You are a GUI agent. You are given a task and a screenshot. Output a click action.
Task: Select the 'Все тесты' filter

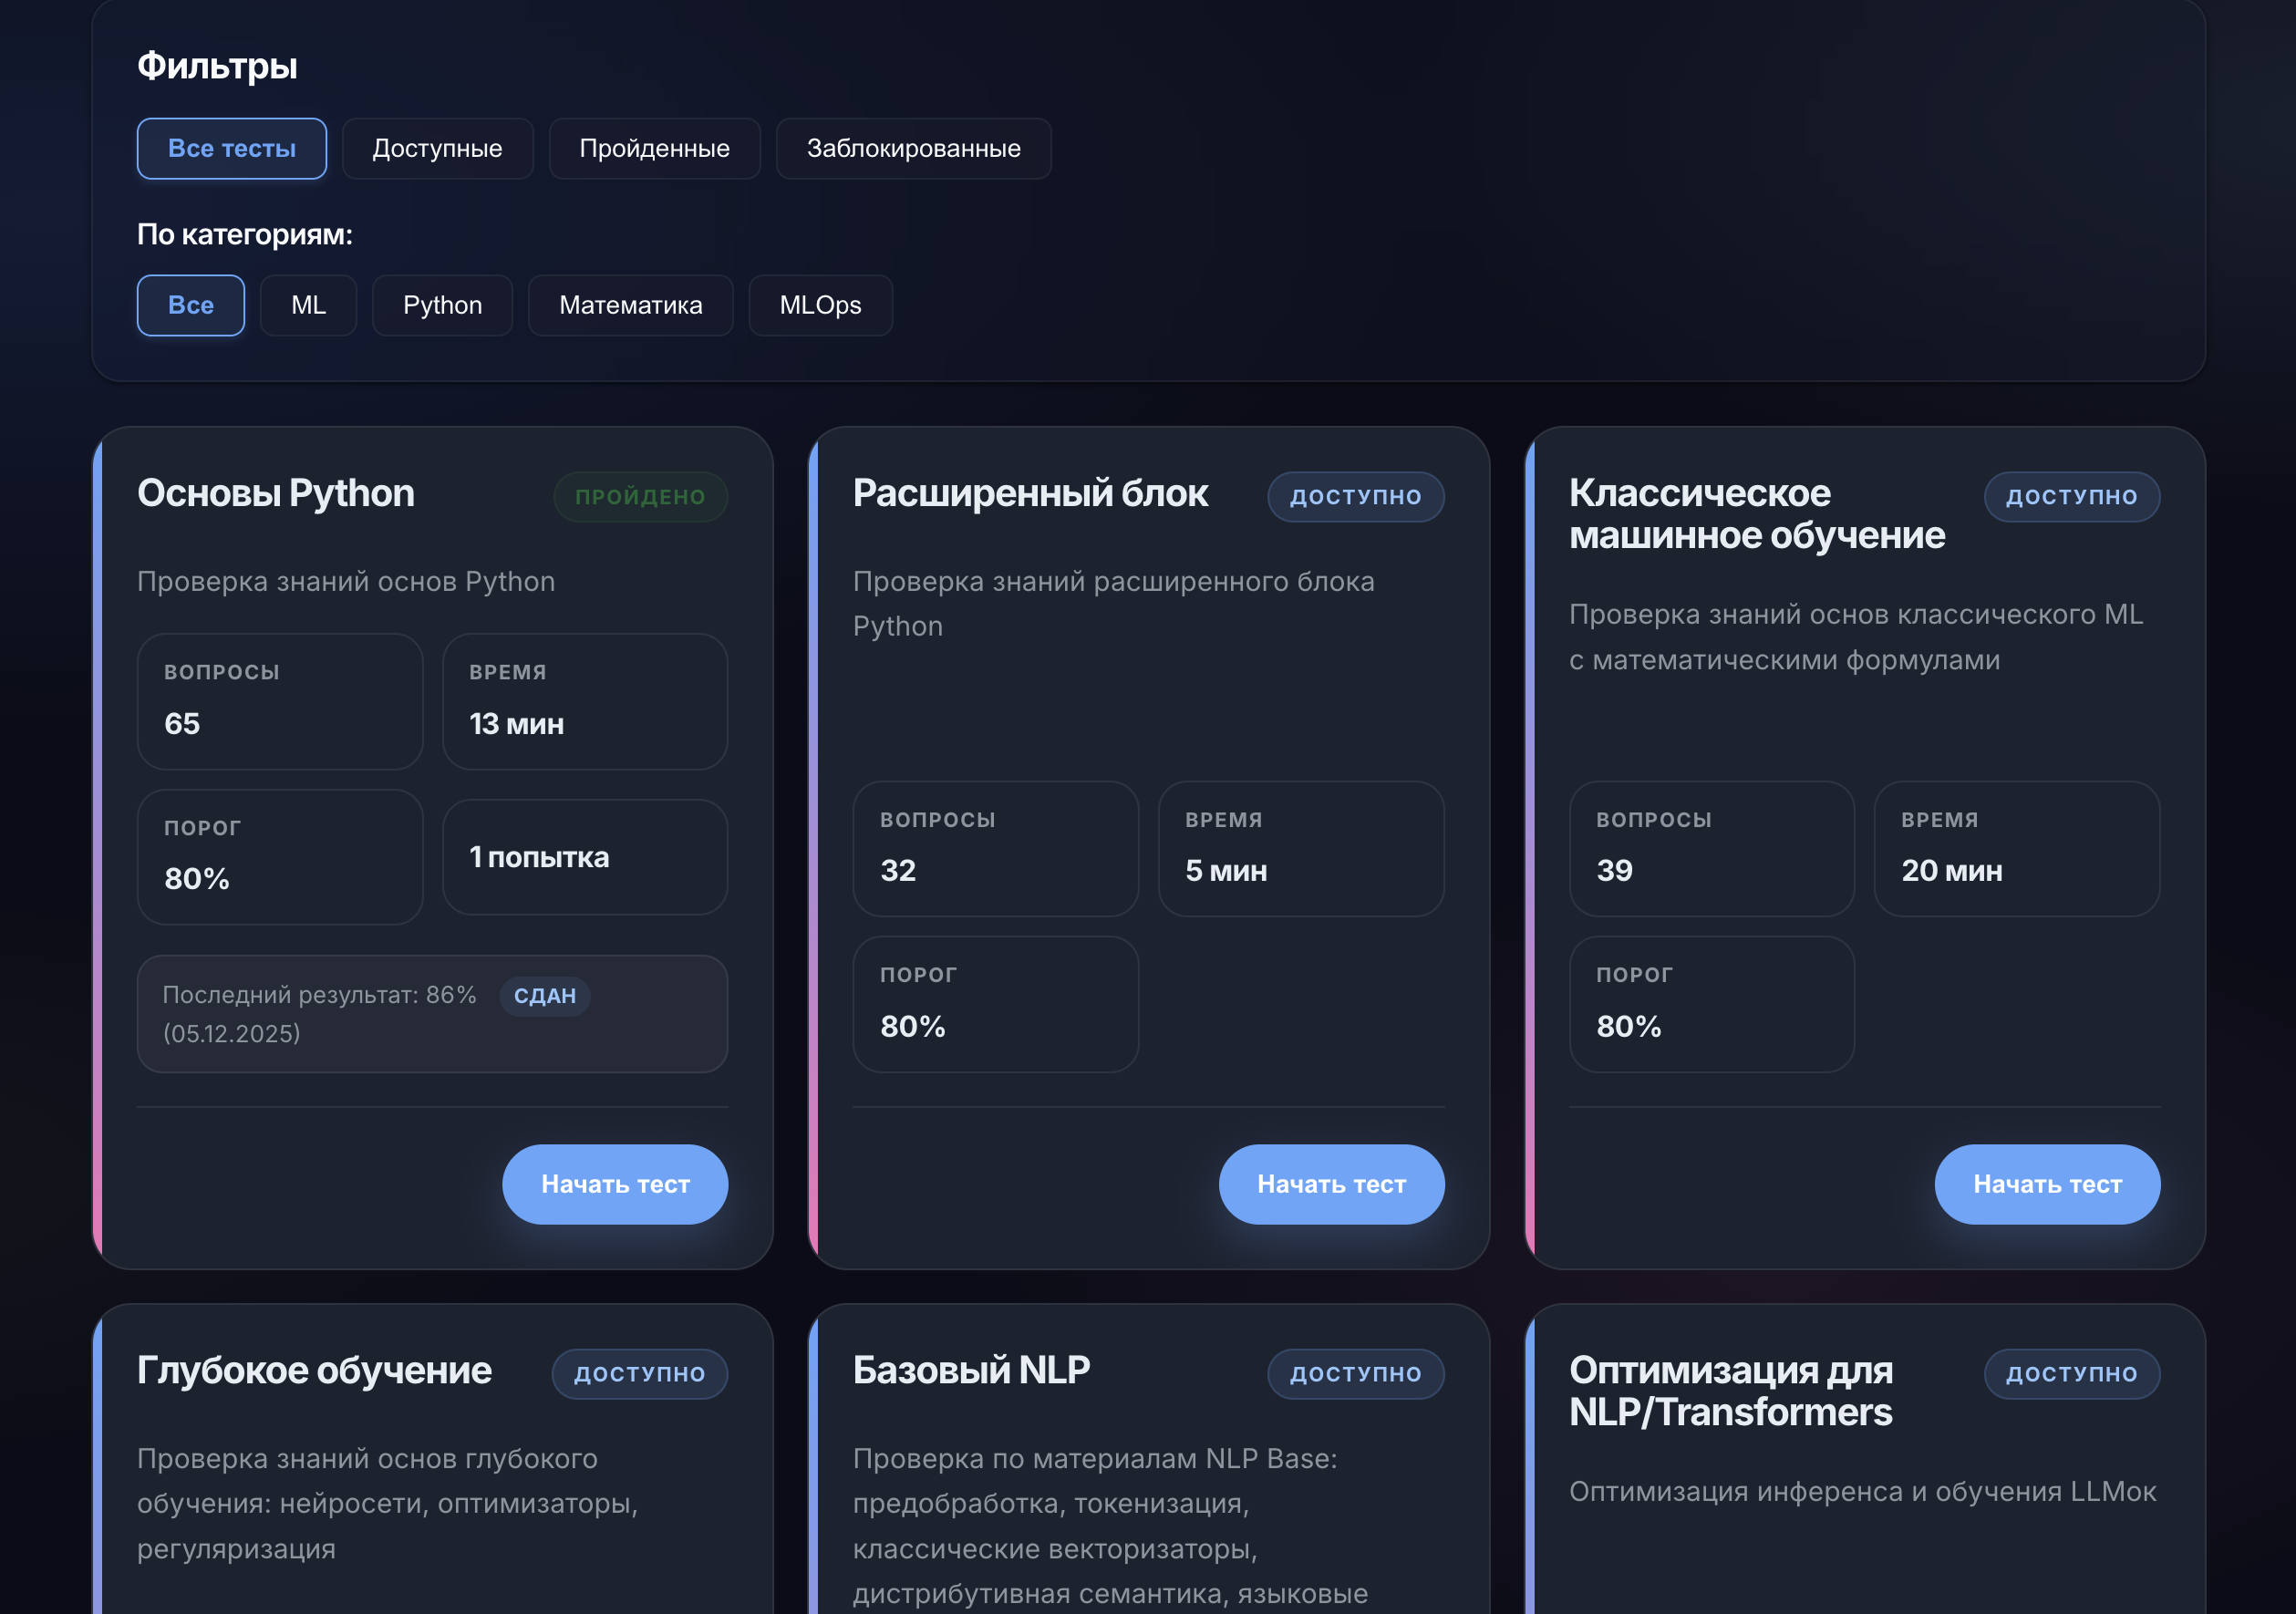231,148
